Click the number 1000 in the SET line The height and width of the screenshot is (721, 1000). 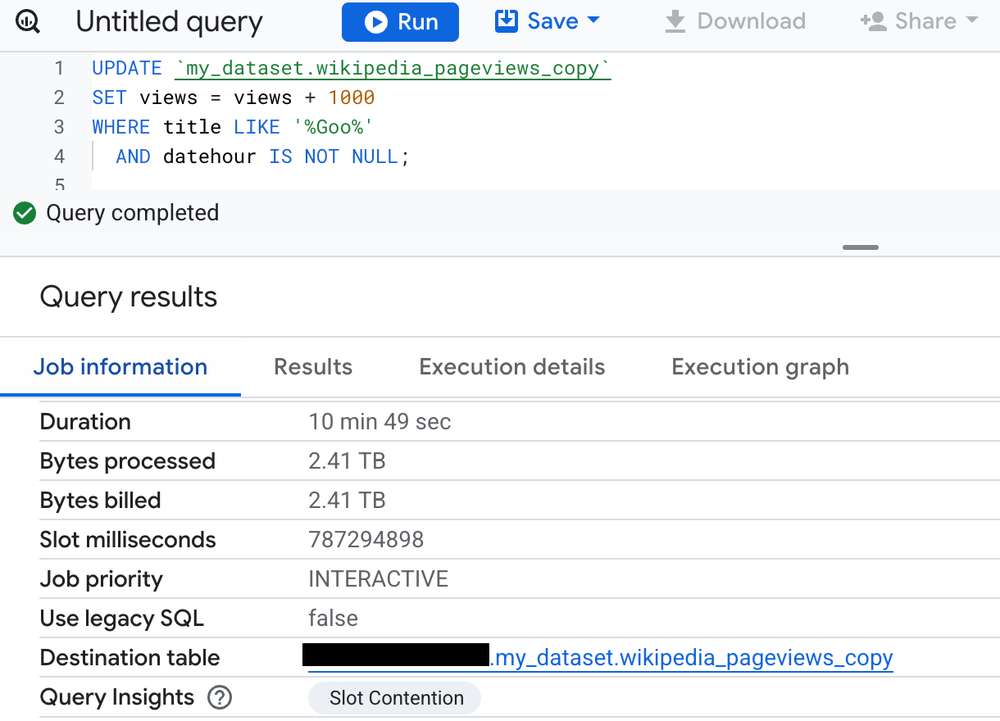tap(351, 98)
